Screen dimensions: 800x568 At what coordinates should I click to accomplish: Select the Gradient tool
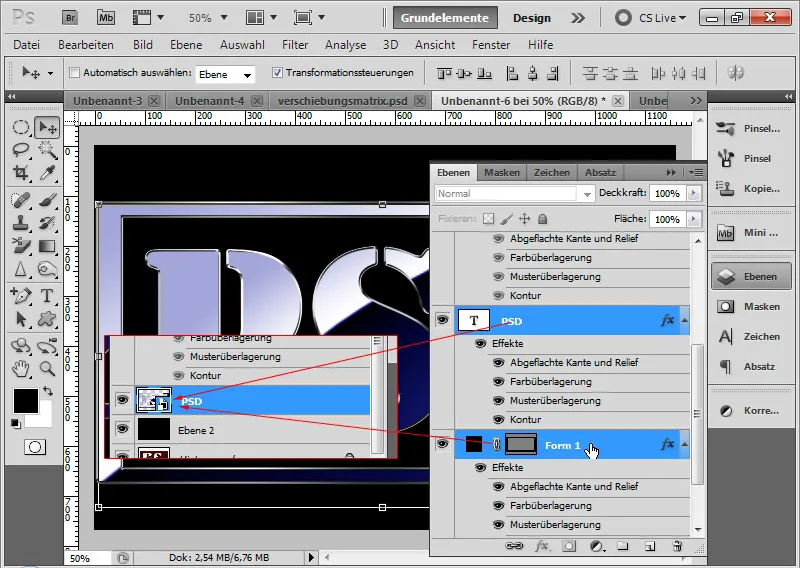pos(47,246)
